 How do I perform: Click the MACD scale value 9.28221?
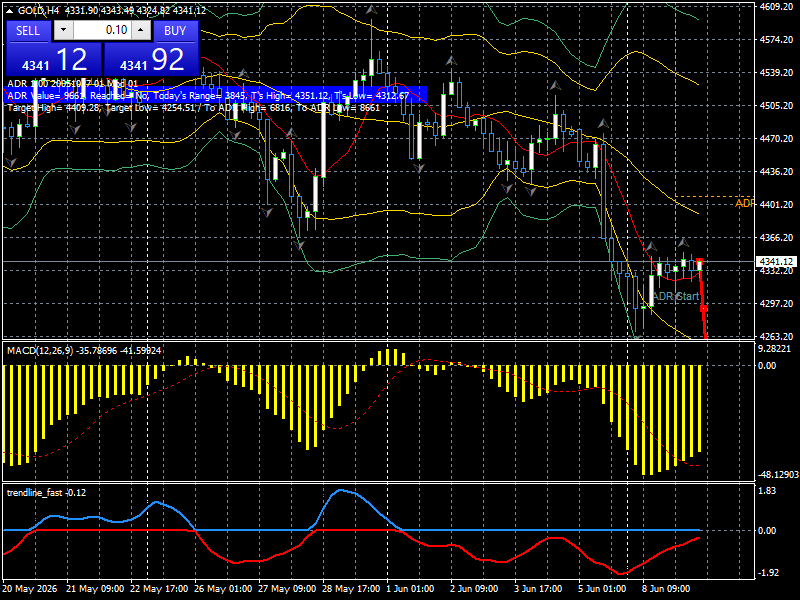[x=774, y=349]
